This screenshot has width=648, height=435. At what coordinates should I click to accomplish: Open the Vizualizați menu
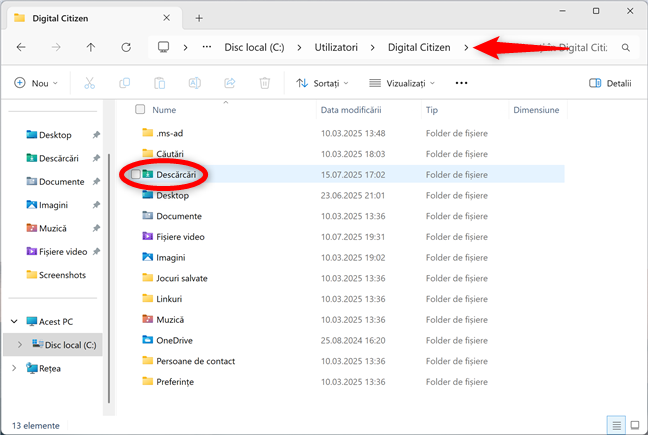[x=405, y=84]
